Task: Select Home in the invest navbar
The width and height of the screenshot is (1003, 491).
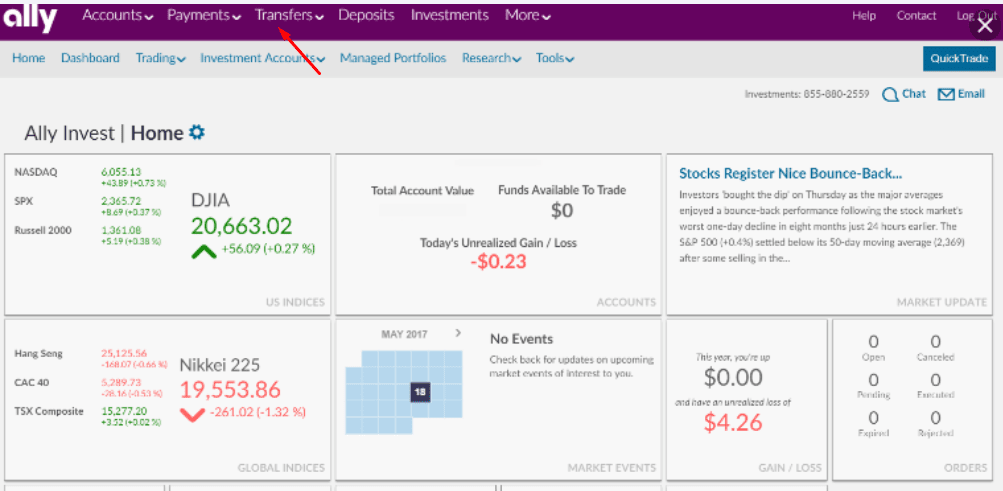Action: tap(29, 58)
